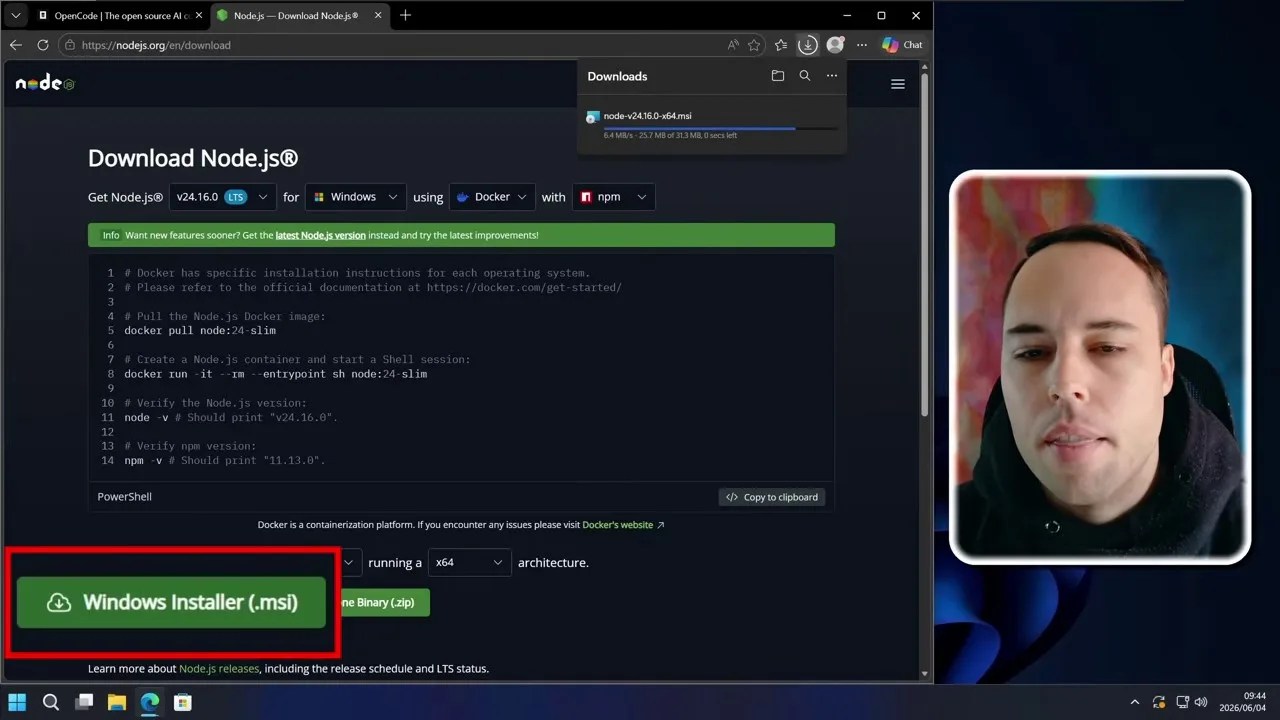Image resolution: width=1280 pixels, height=720 pixels.
Task: Expand the x64 architecture dropdown
Action: click(469, 562)
